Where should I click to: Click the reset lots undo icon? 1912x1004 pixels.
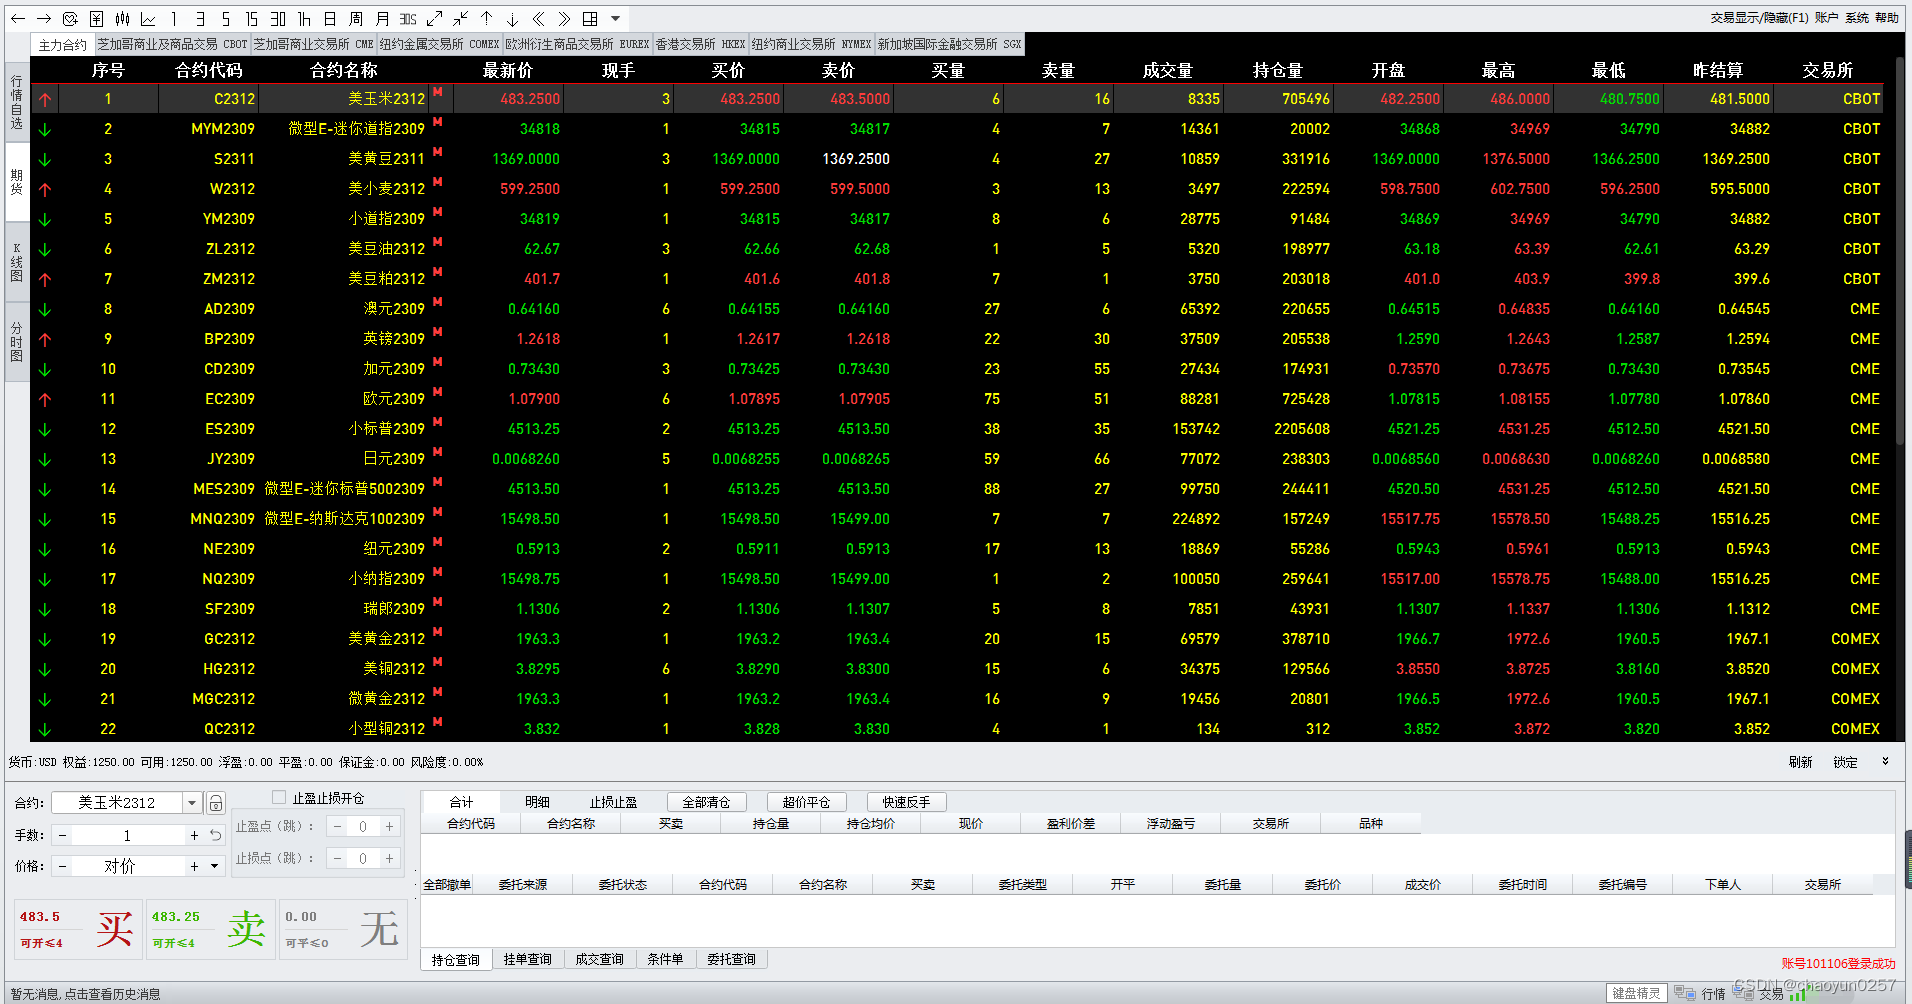pyautogui.click(x=216, y=835)
